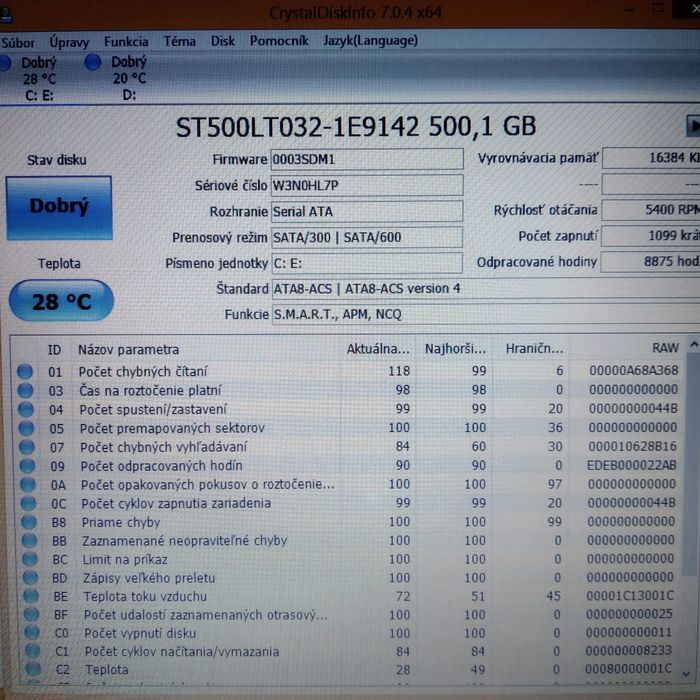The image size is (700, 700).
Task: Click the blue status circle for disk D:
Action: (x=93, y=62)
